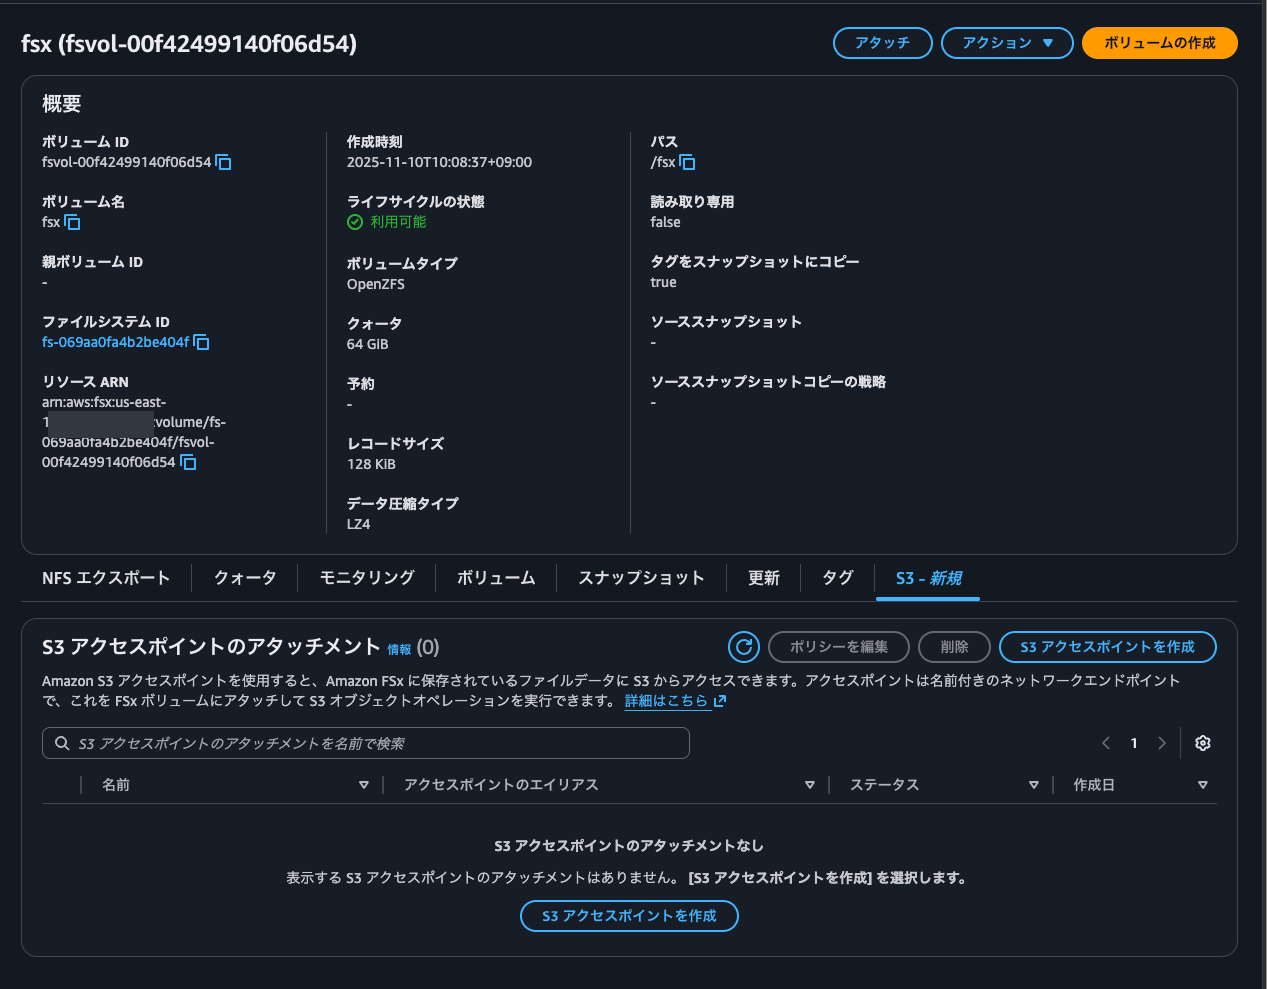Open the table preferences gear

[1202, 743]
